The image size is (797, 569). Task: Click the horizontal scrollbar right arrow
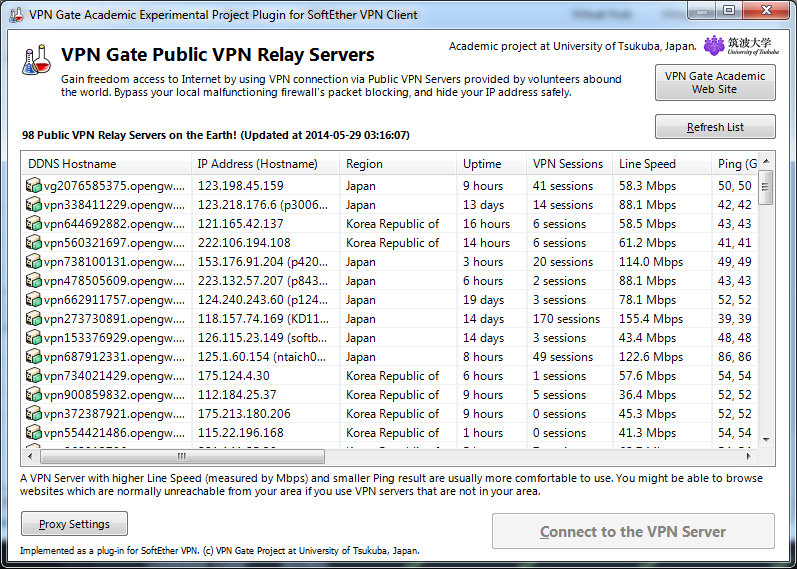[x=750, y=456]
